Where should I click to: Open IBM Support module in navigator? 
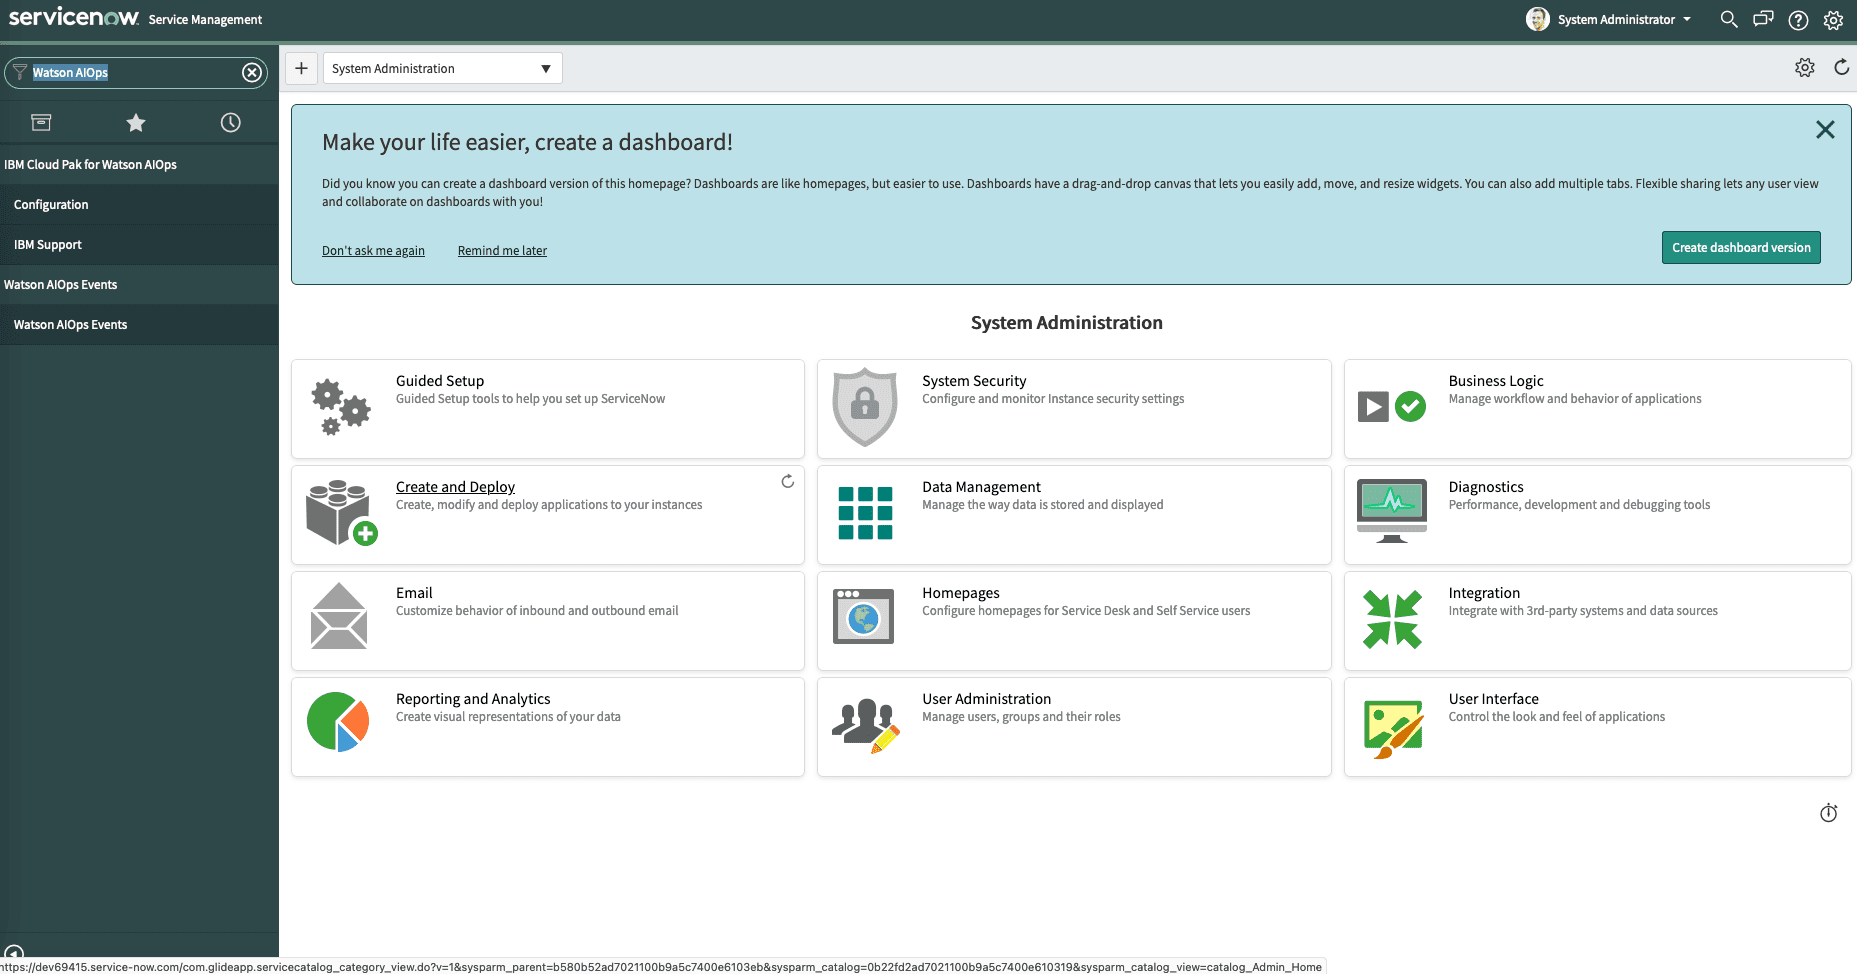click(48, 245)
